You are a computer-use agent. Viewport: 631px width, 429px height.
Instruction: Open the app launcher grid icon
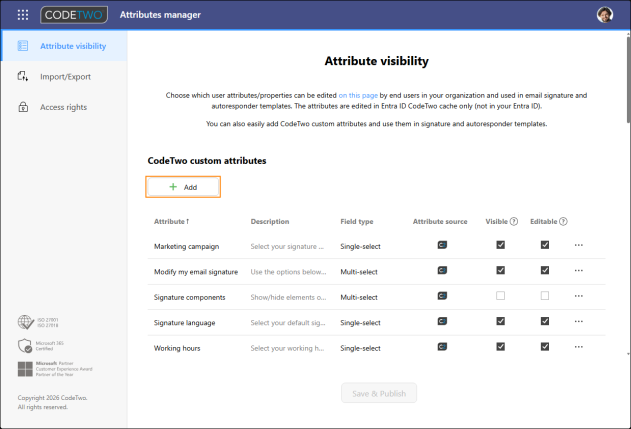23,15
